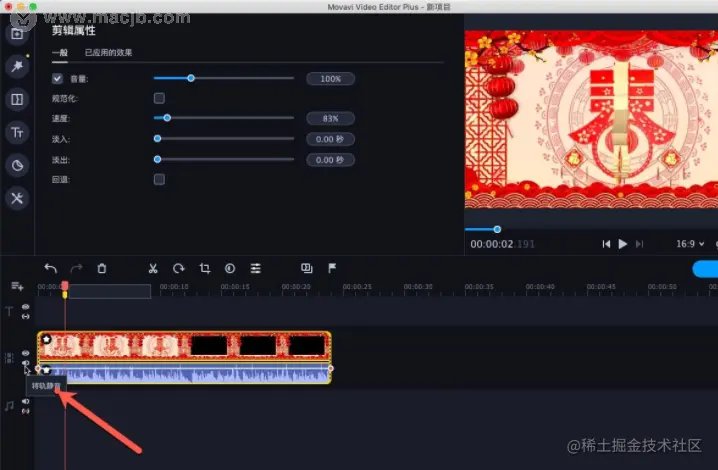Rotate the selected clip
The image size is (718, 470).
point(179,268)
